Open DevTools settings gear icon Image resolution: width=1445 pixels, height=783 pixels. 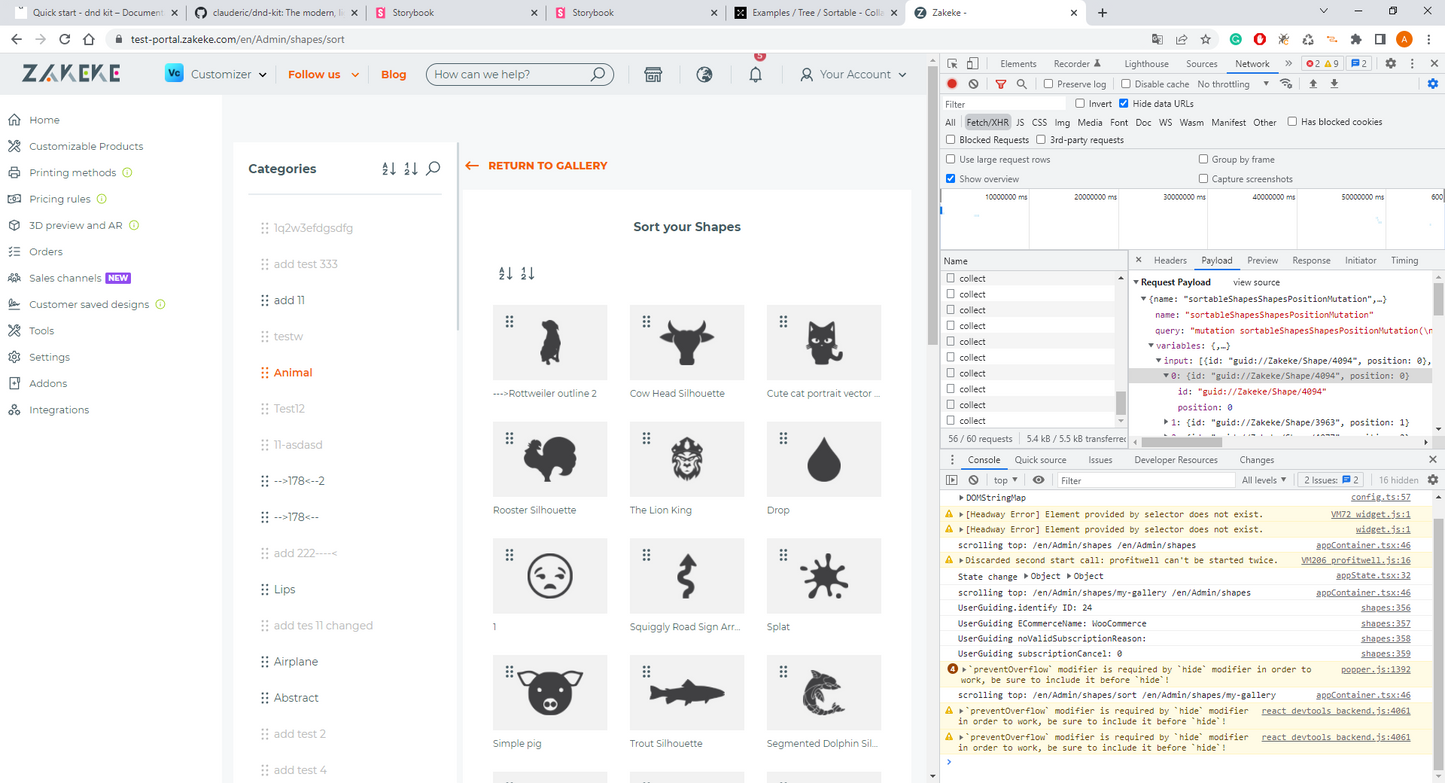click(x=1390, y=63)
